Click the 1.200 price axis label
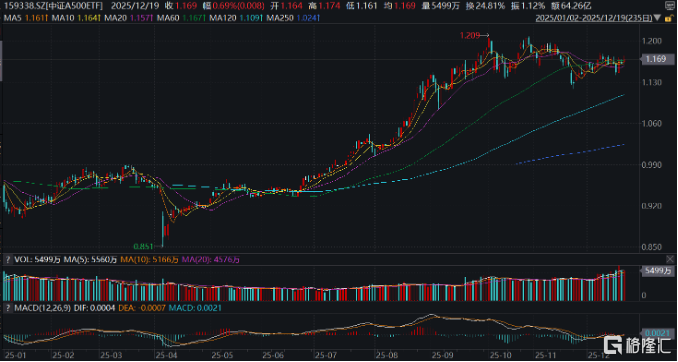Screen dimensions: 678x362 (653, 40)
